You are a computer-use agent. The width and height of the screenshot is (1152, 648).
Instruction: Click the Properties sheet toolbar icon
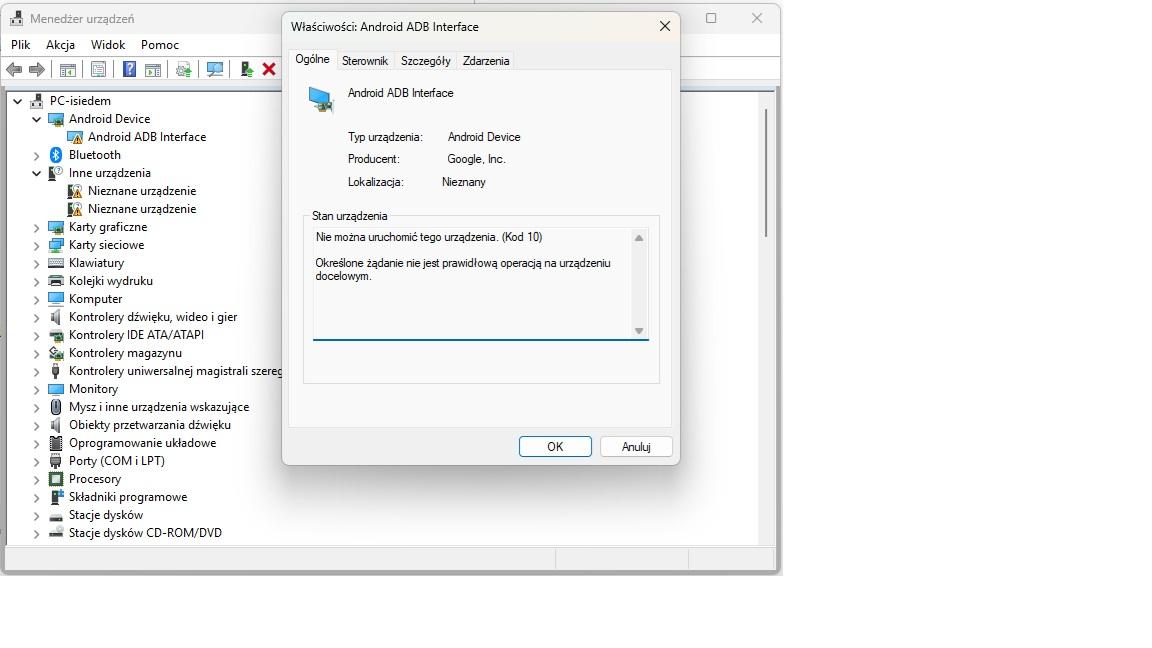(98, 69)
